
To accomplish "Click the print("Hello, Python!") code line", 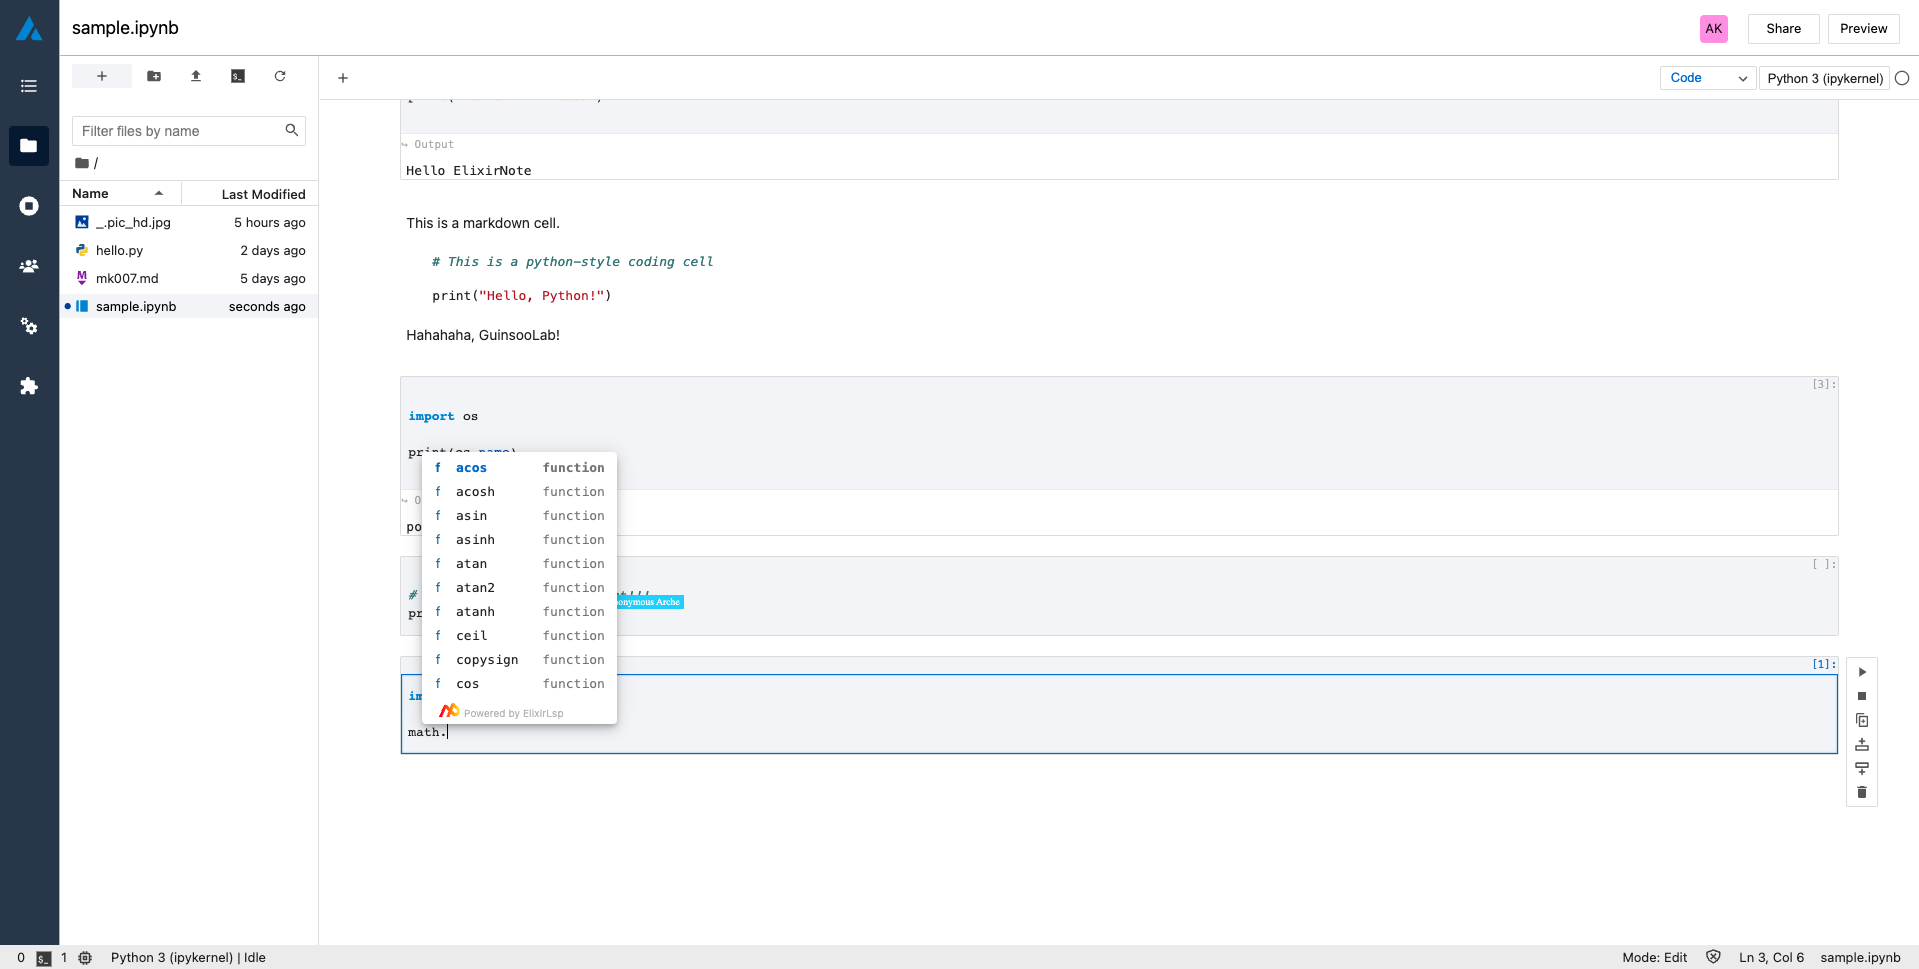I will [521, 296].
